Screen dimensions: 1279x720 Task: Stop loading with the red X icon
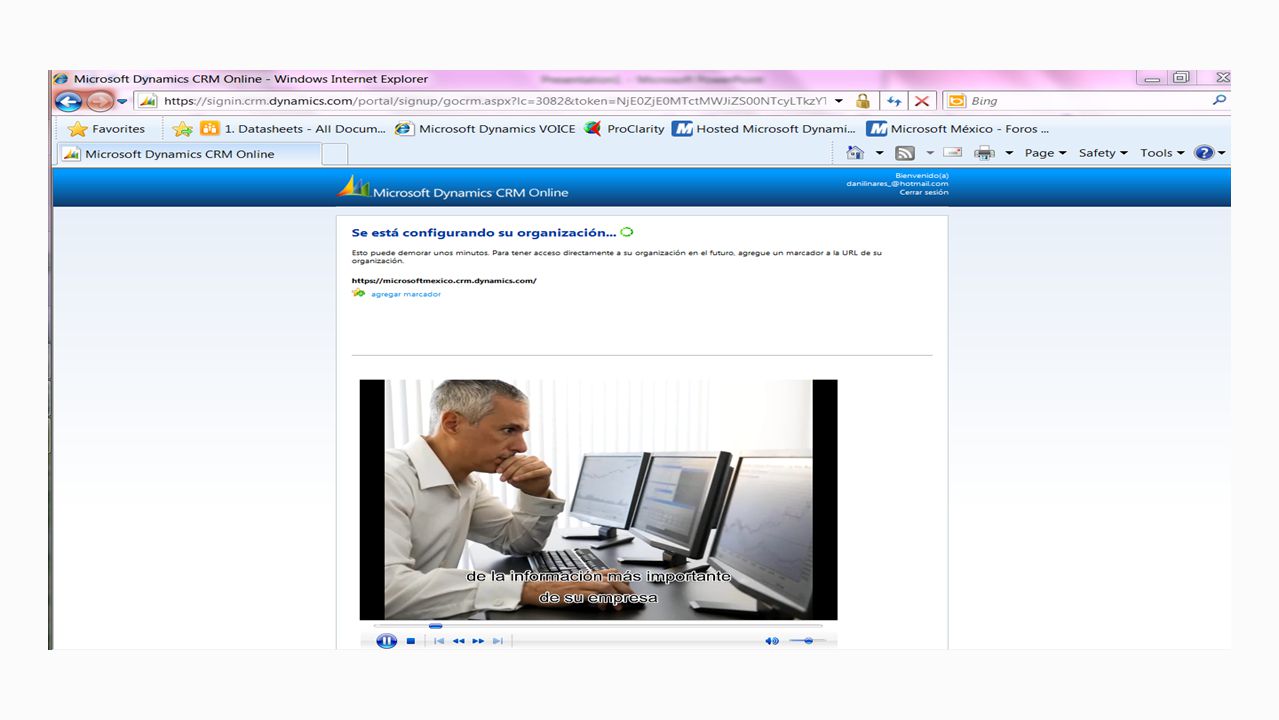click(x=922, y=101)
